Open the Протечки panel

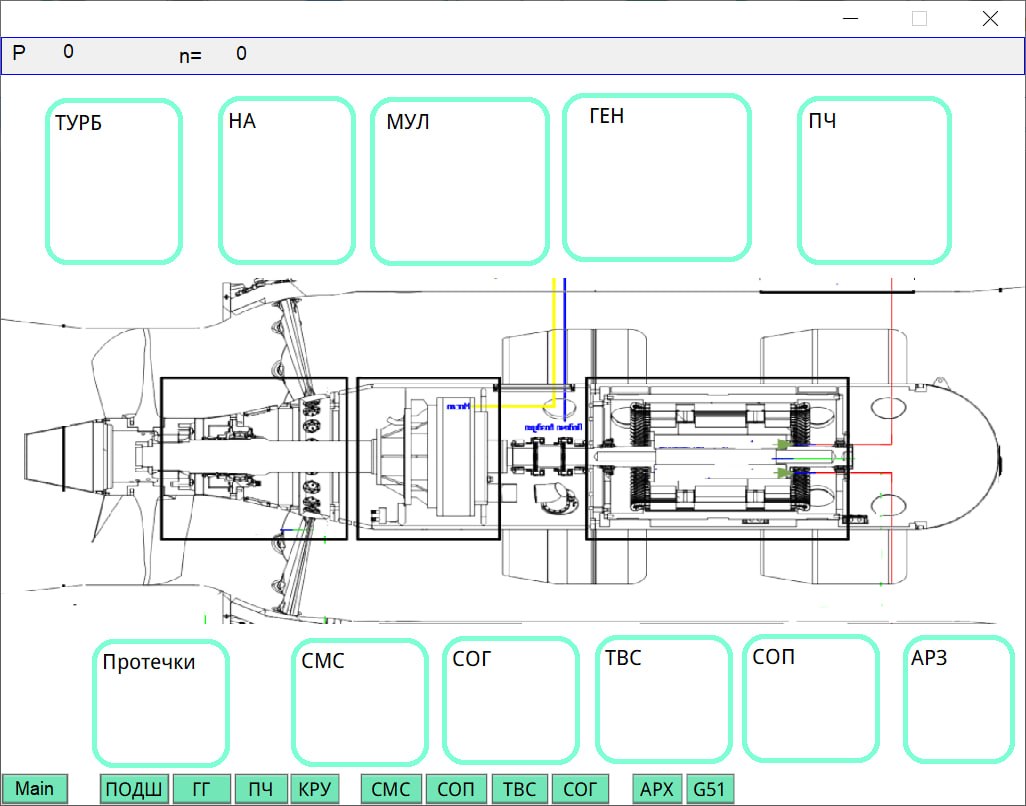pos(161,703)
